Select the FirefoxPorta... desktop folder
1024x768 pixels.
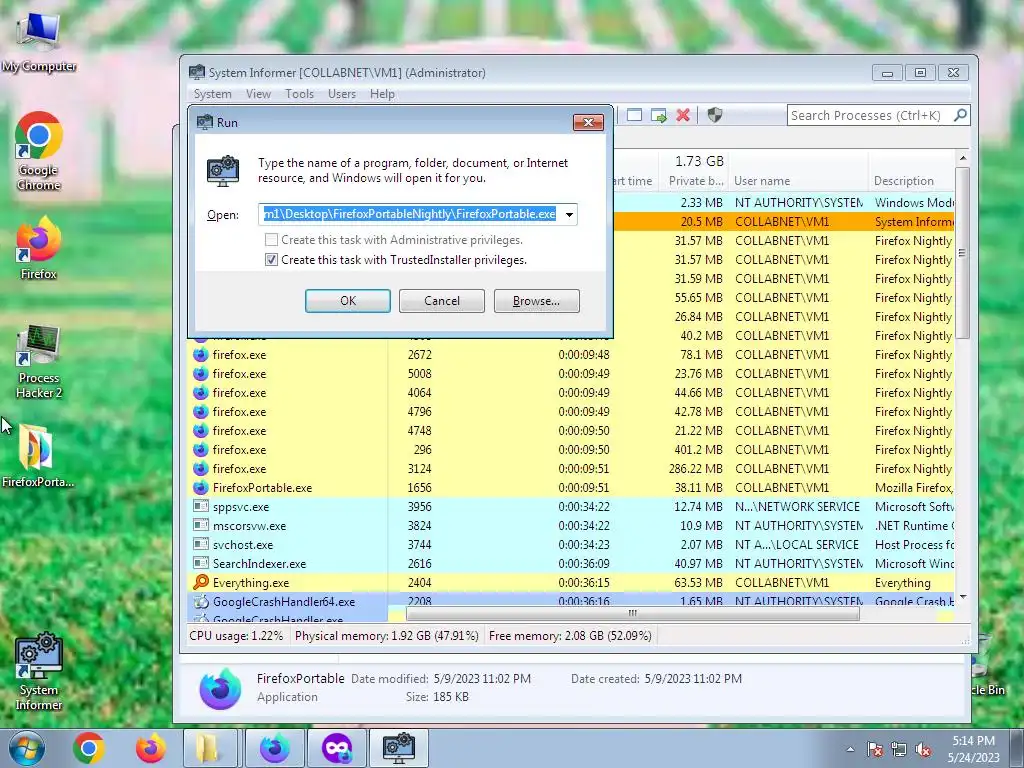(37, 456)
